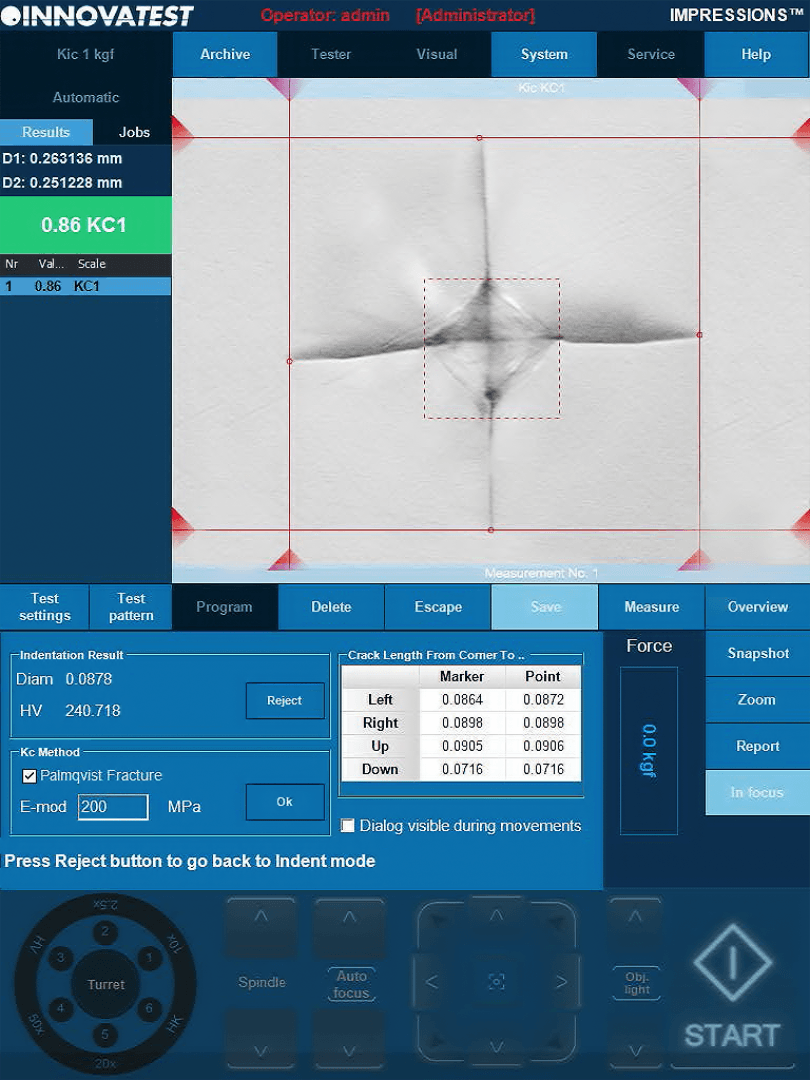Click the Automatic mode label
This screenshot has width=810, height=1080.
click(85, 98)
